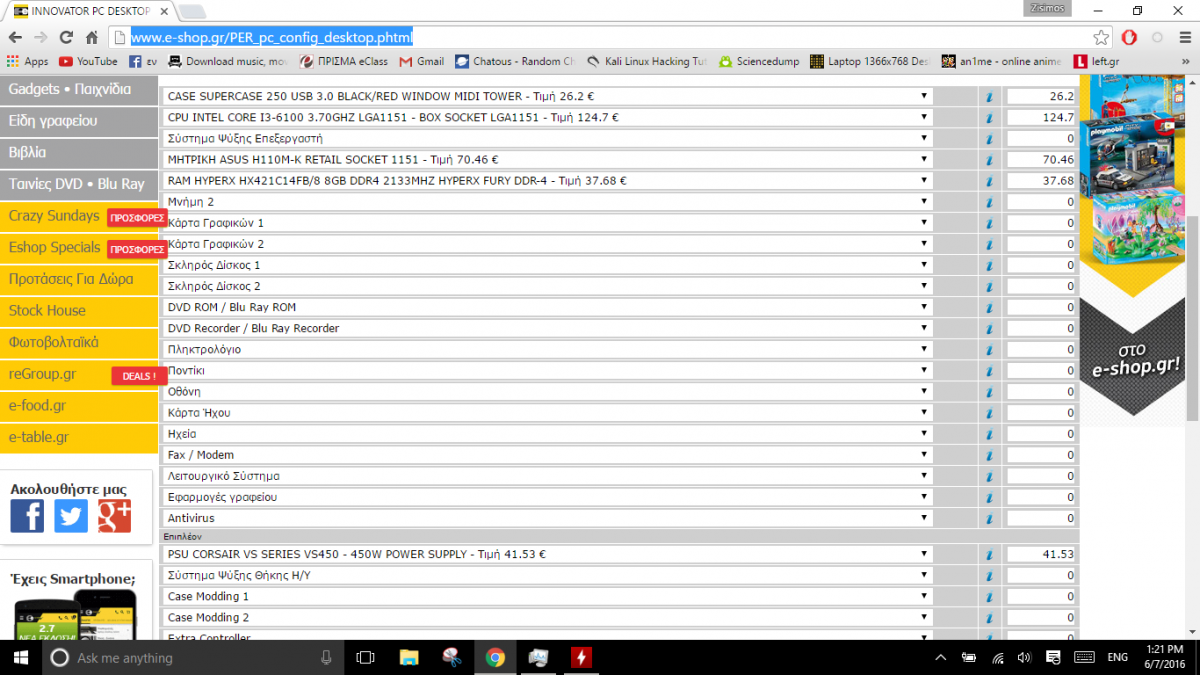
Task: Bookmark this page with the star icon
Action: (1101, 37)
